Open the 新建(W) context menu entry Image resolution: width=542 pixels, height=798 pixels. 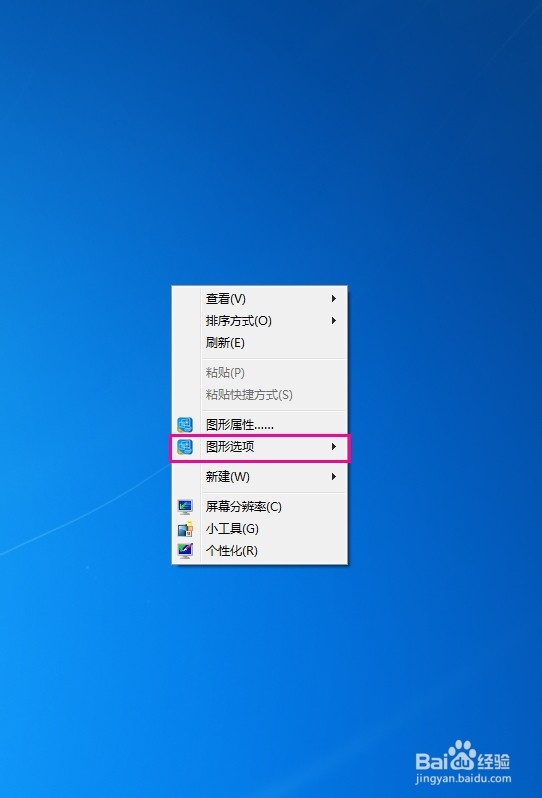point(260,477)
